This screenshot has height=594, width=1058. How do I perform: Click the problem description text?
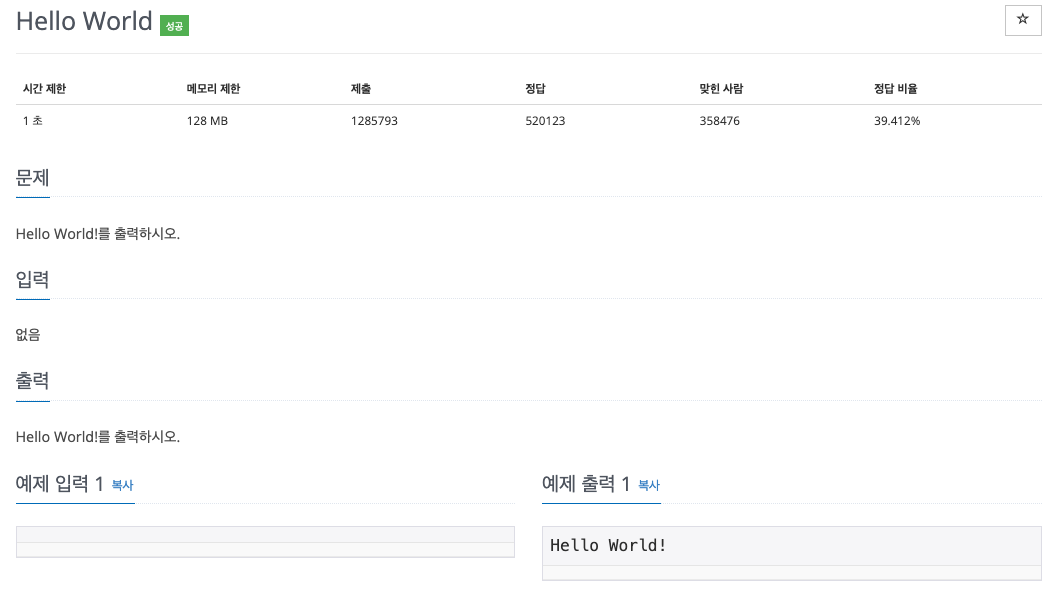(x=97, y=233)
